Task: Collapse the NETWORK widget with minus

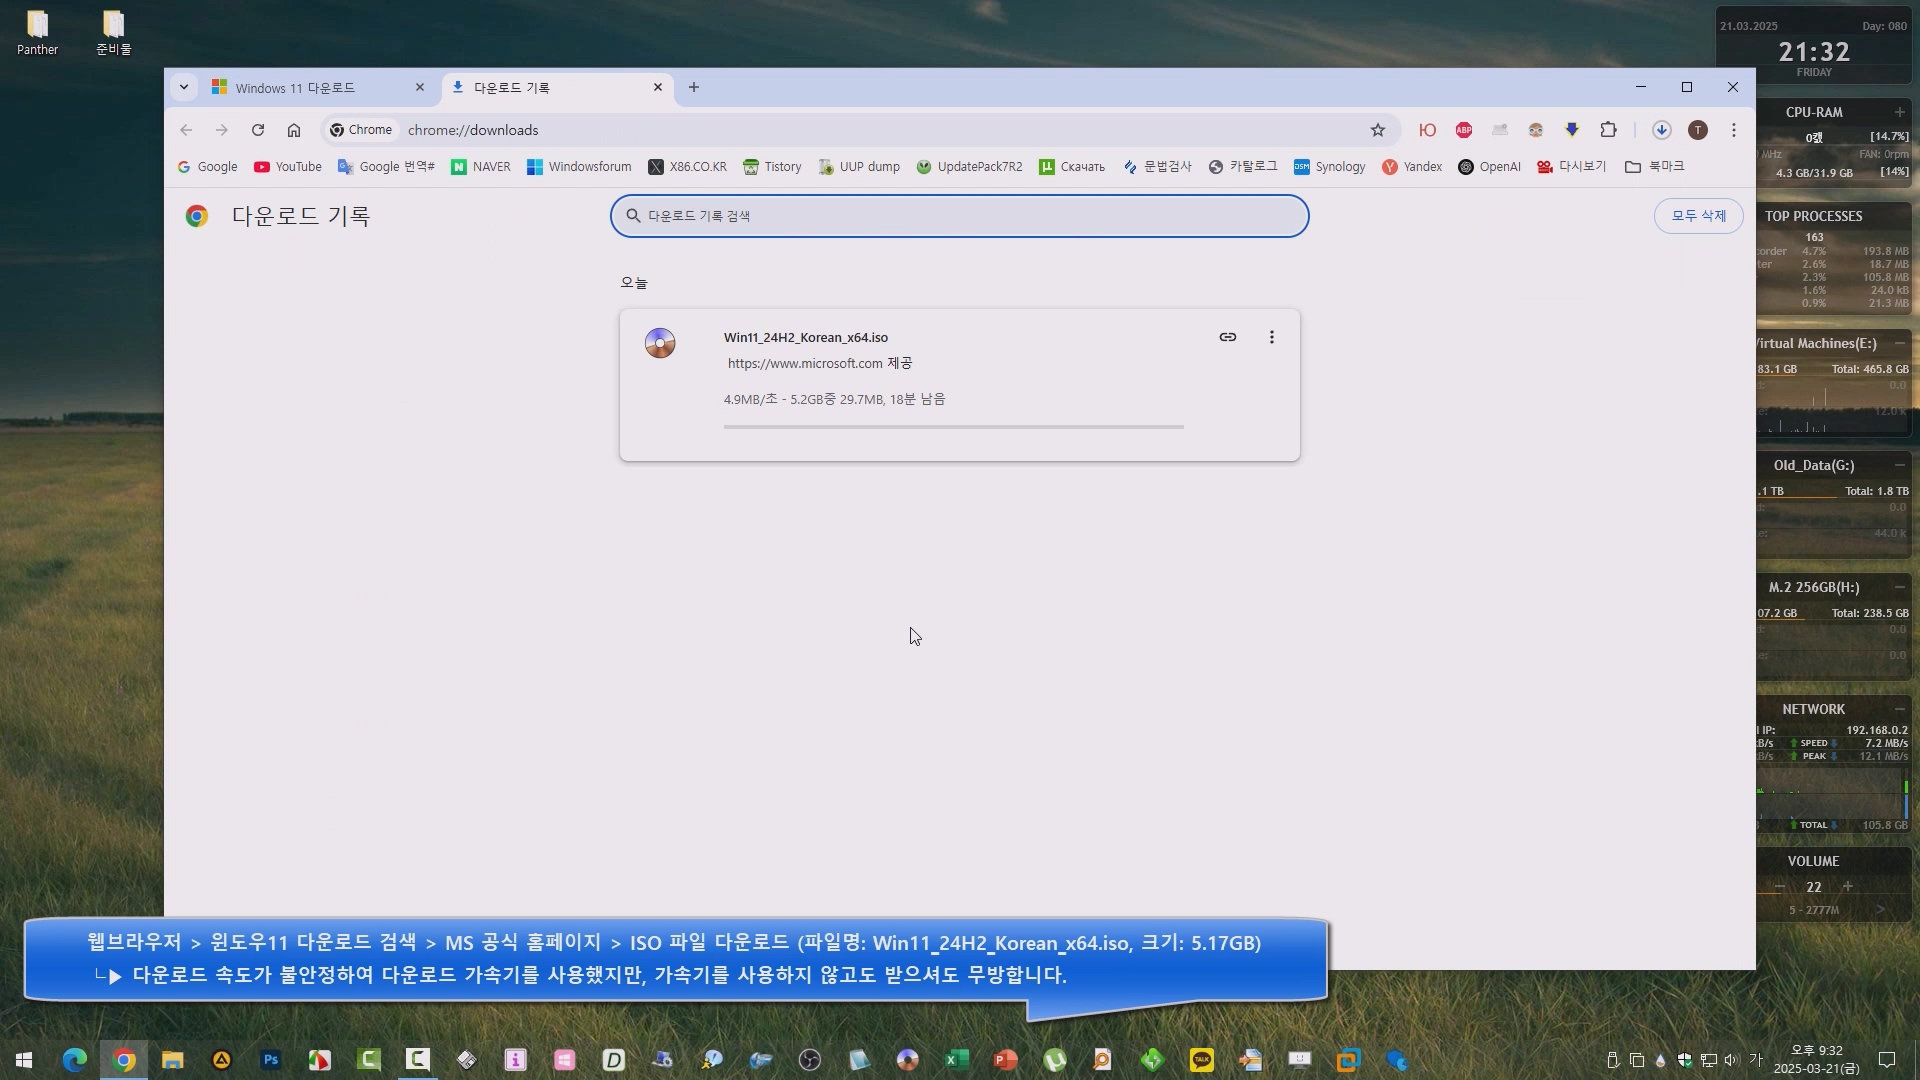Action: coord(1898,709)
